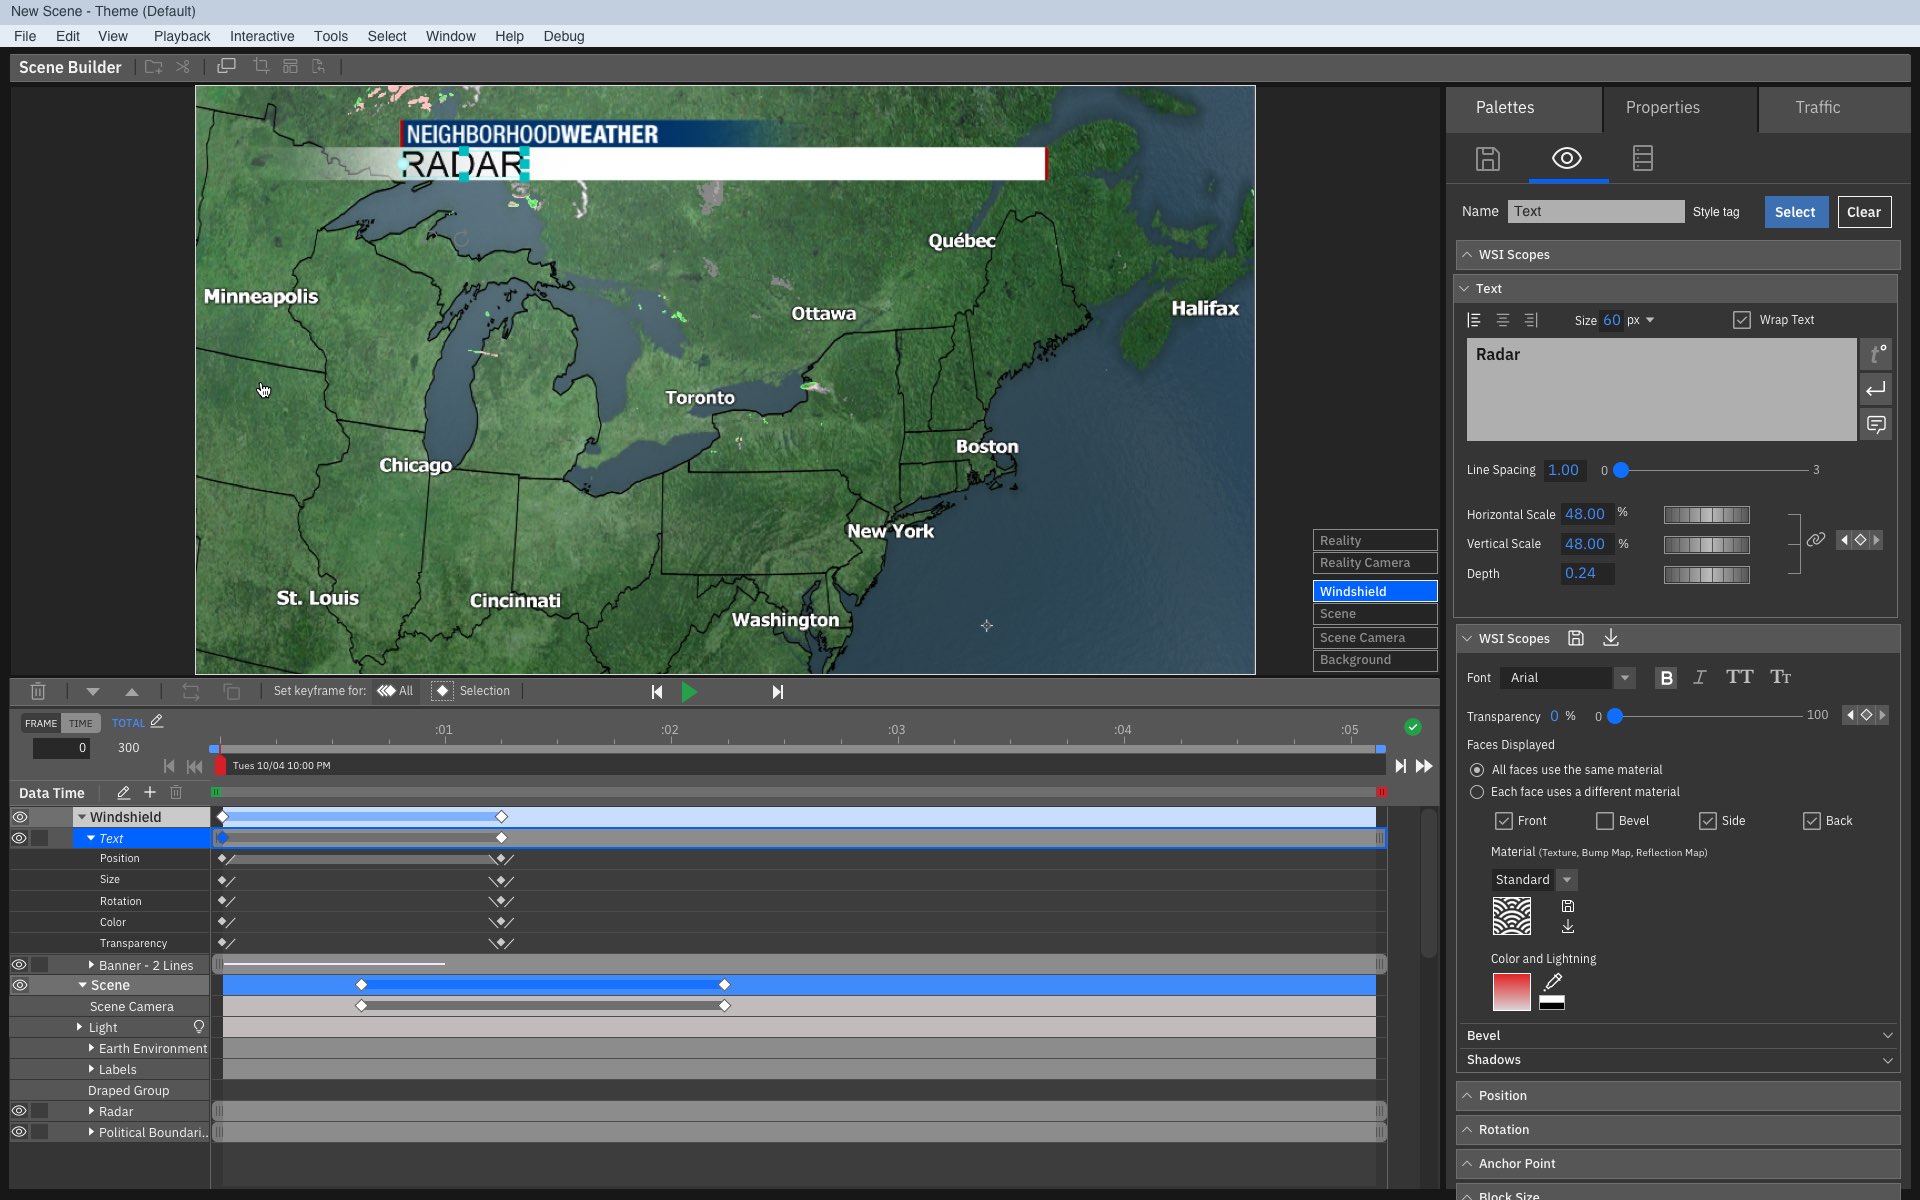Click the Bold formatting icon for the font
The width and height of the screenshot is (1920, 1200).
click(x=1666, y=677)
